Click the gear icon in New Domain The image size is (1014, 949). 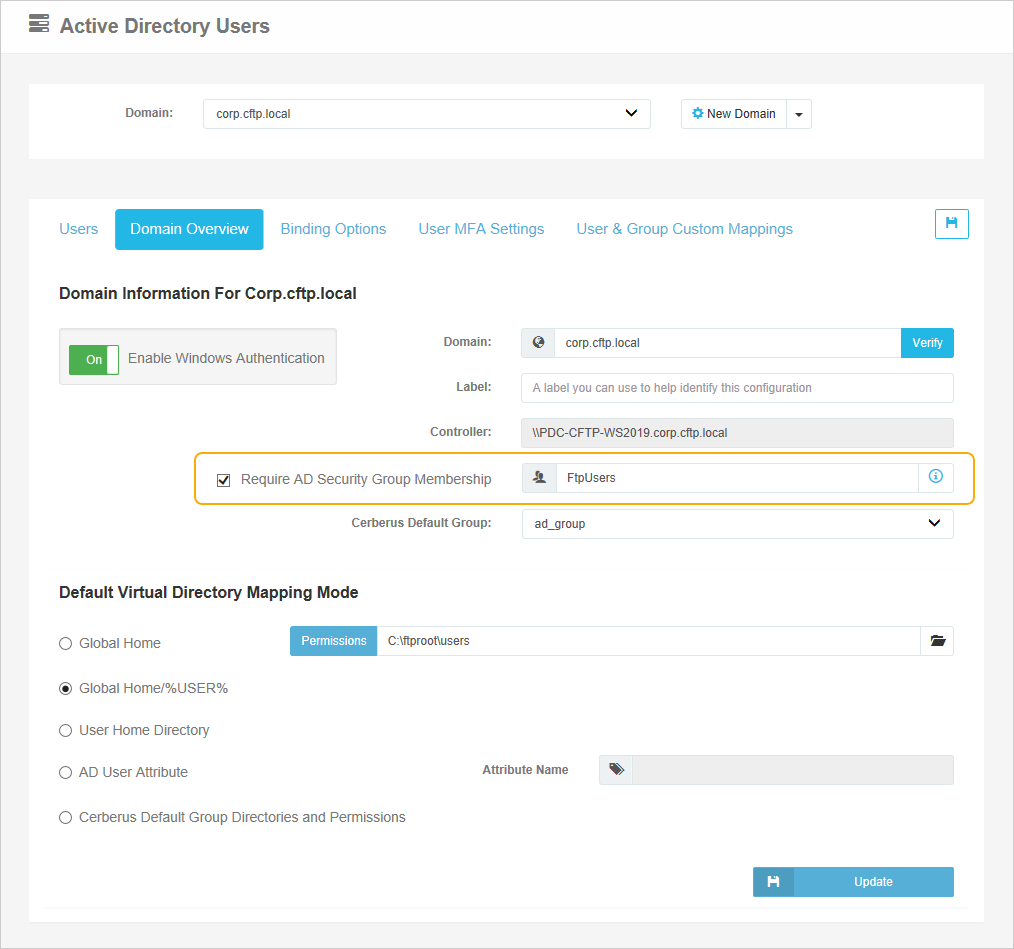[697, 113]
